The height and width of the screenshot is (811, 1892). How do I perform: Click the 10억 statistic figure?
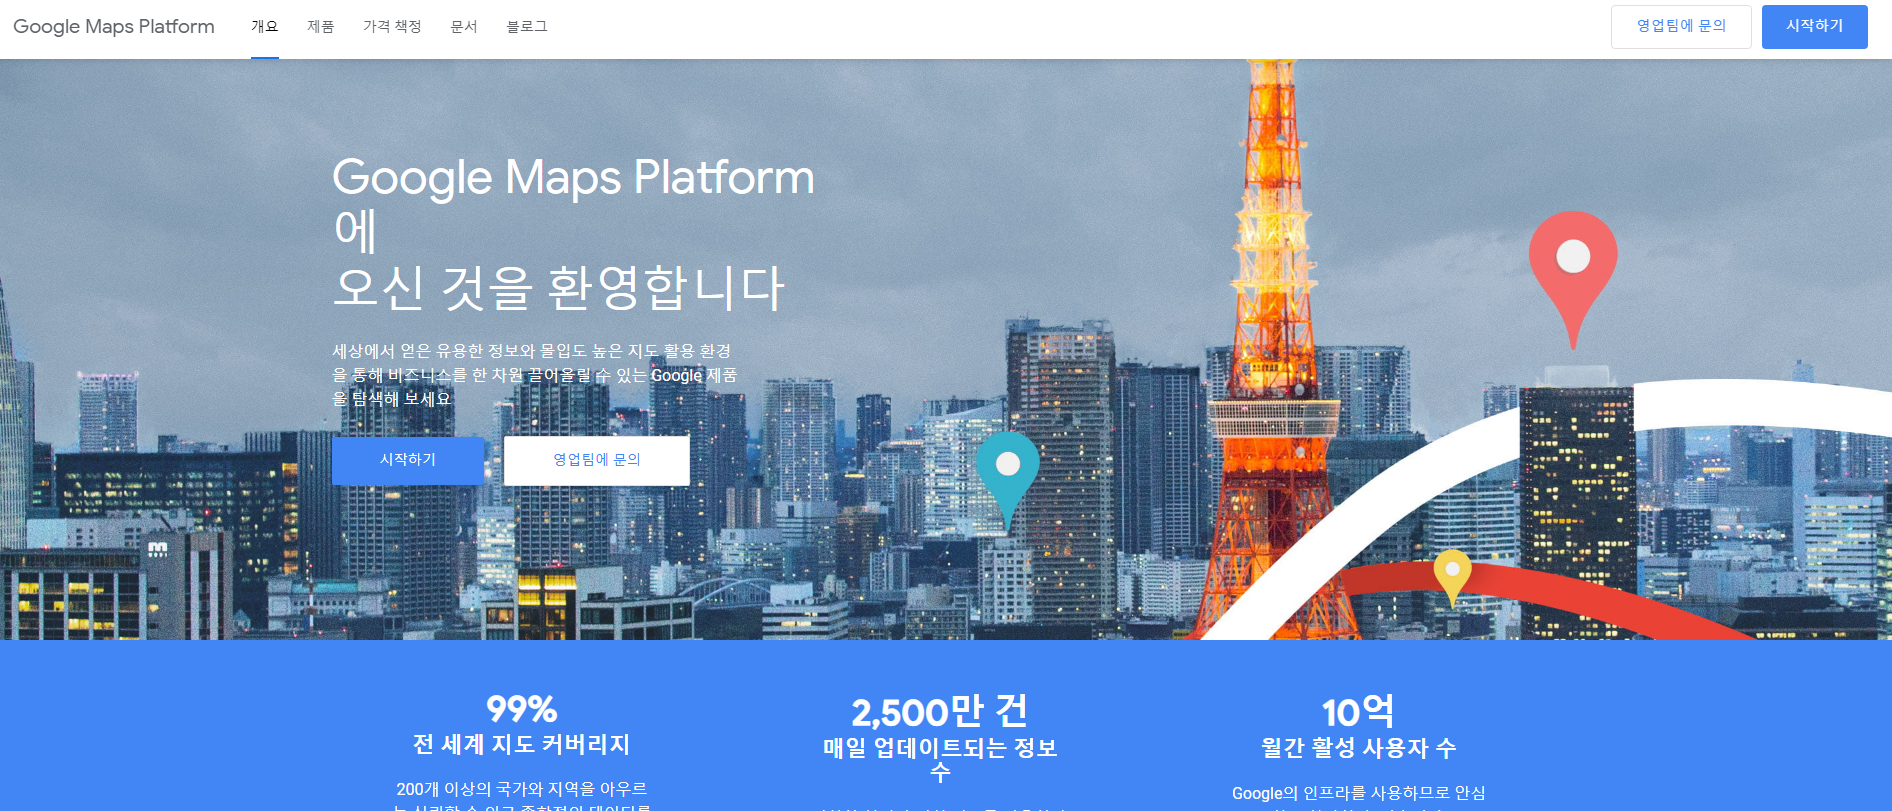click(x=1358, y=712)
